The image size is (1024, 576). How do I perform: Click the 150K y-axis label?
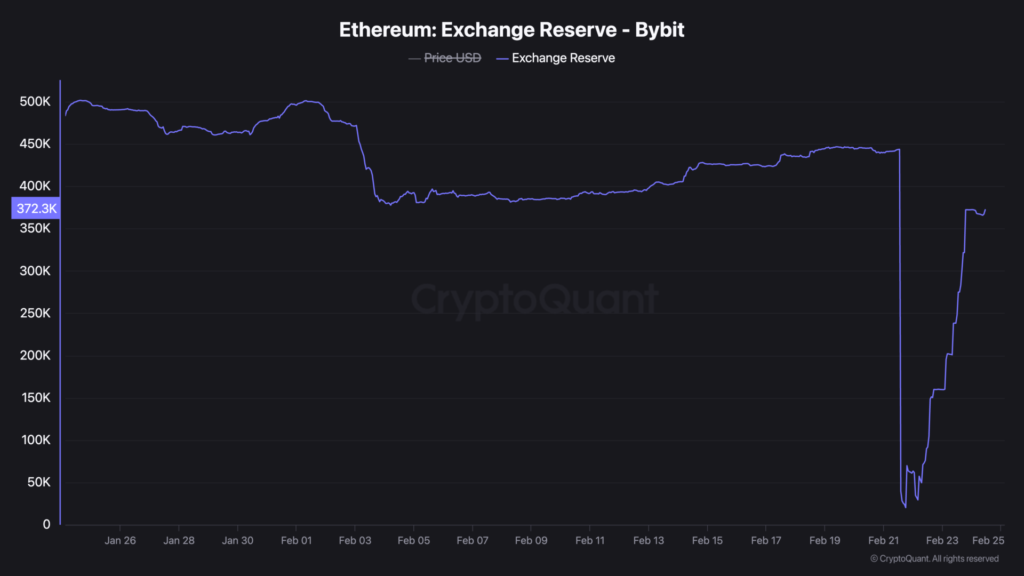coord(34,398)
